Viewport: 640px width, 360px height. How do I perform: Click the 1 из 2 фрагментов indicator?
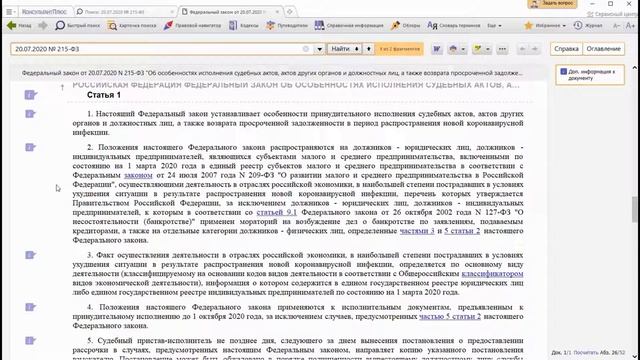click(x=400, y=49)
